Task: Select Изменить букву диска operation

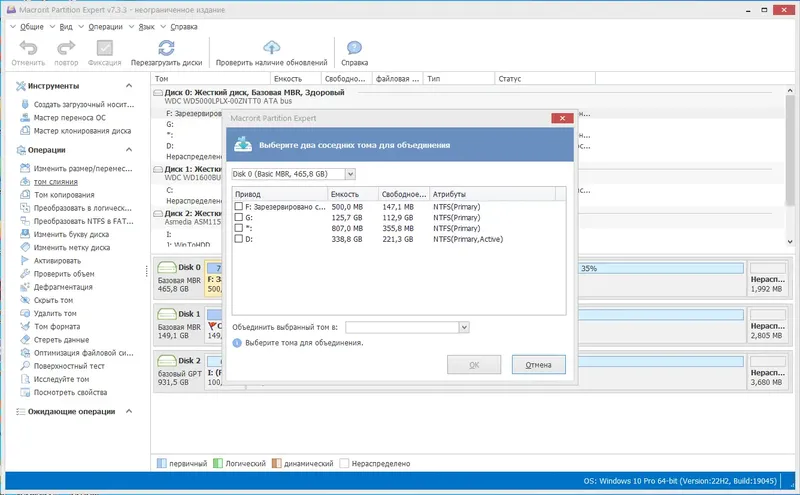Action: 71,234
